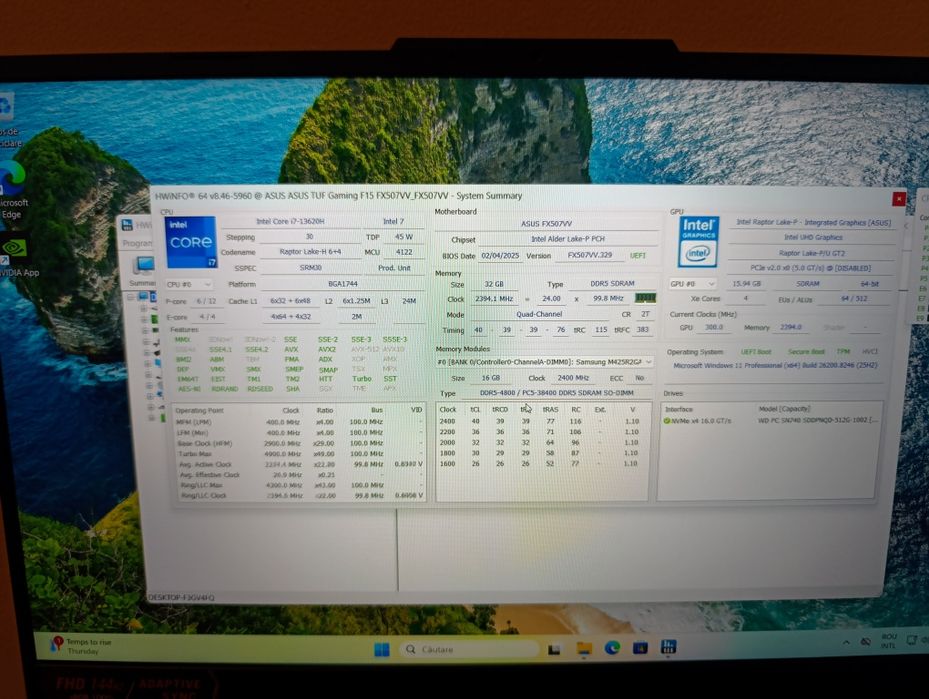Open Summary icon in background HWiNFO window
This screenshot has width=929, height=699.
pos(143,266)
